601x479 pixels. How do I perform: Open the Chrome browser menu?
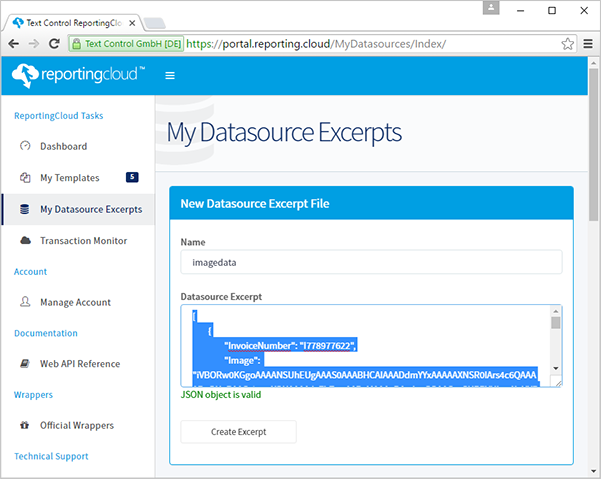588,44
